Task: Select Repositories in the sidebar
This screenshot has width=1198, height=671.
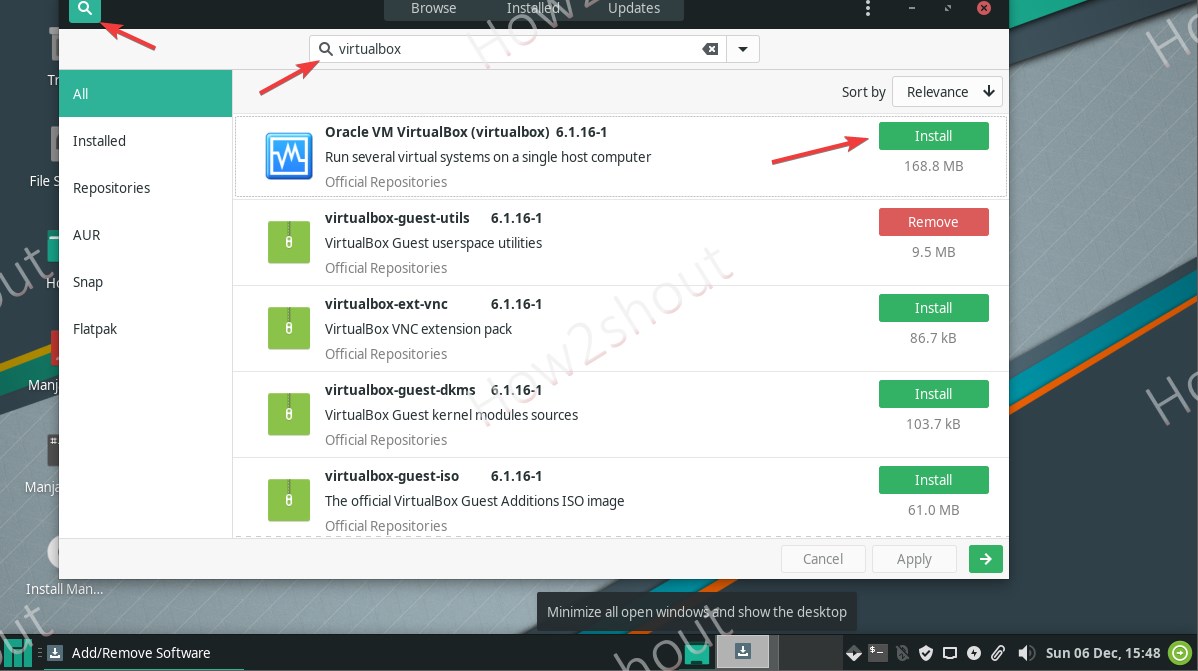Action: click(145, 188)
